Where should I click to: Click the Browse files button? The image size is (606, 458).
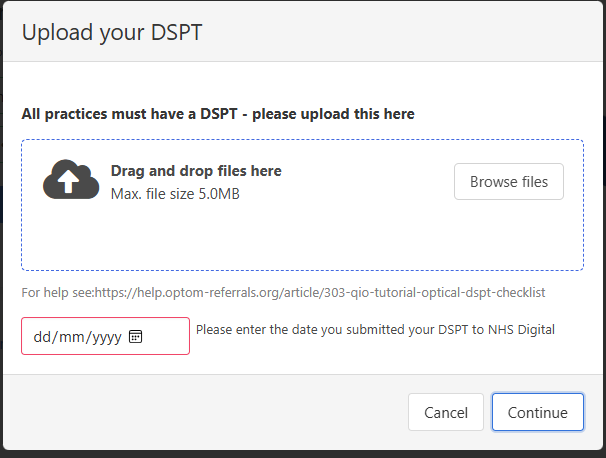(x=509, y=182)
